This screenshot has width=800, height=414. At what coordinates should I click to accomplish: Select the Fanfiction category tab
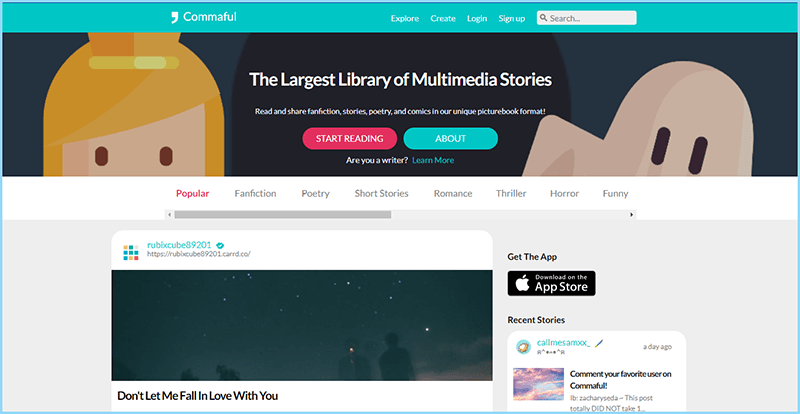pos(255,193)
